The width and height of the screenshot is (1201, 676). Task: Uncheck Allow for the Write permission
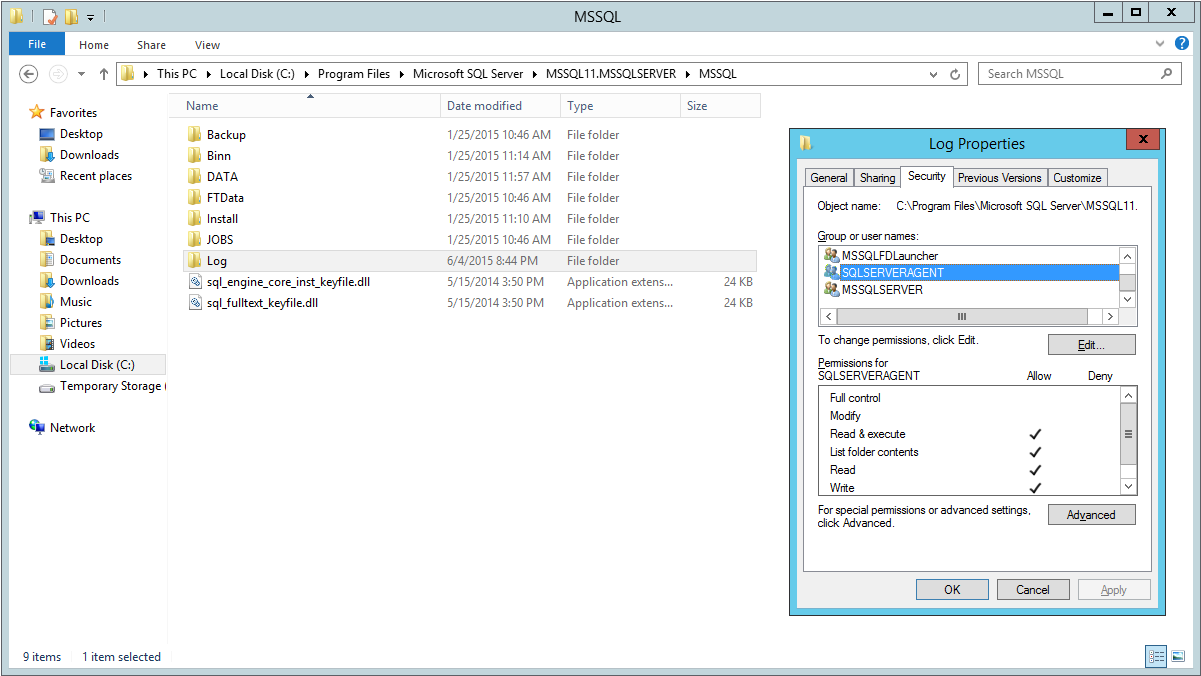(1036, 488)
